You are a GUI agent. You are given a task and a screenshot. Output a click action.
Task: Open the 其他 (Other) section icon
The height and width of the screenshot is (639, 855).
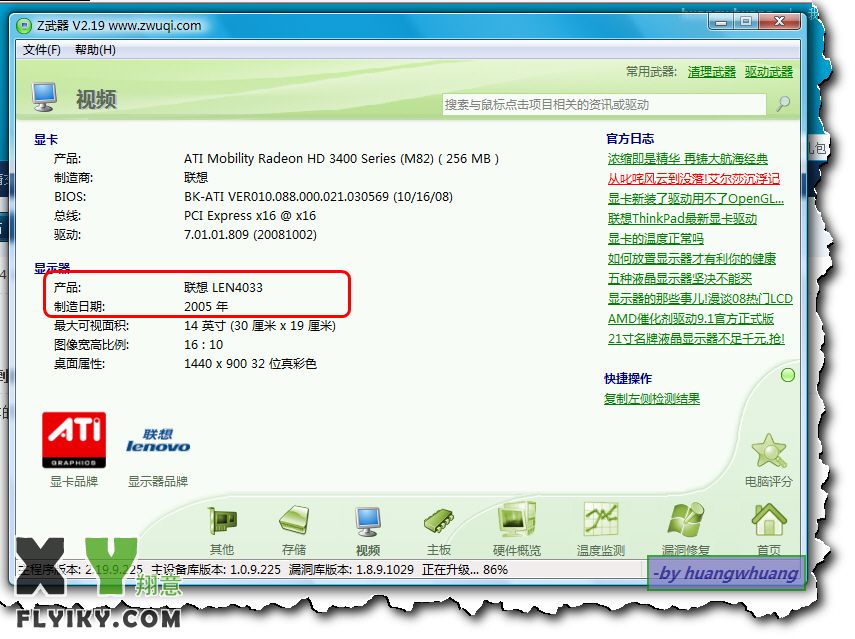[222, 521]
